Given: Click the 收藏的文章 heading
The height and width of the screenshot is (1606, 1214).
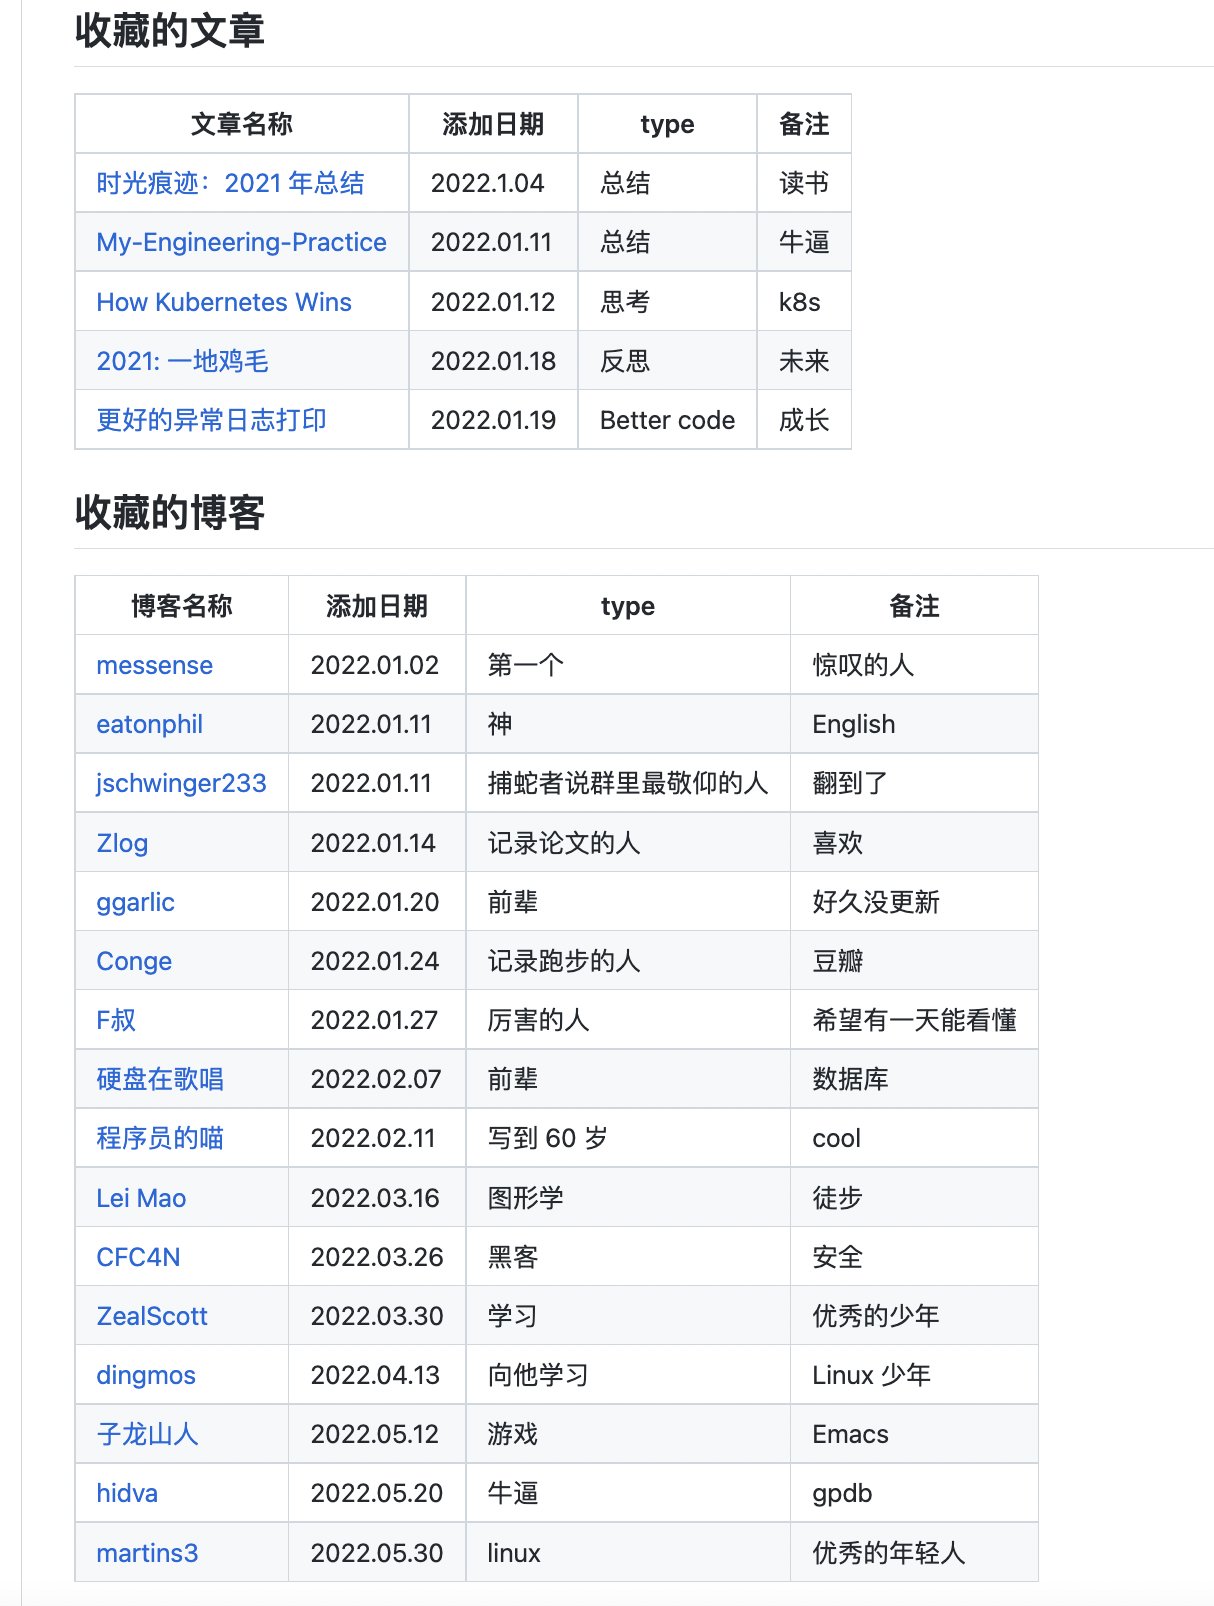Looking at the screenshot, I should (x=169, y=31).
